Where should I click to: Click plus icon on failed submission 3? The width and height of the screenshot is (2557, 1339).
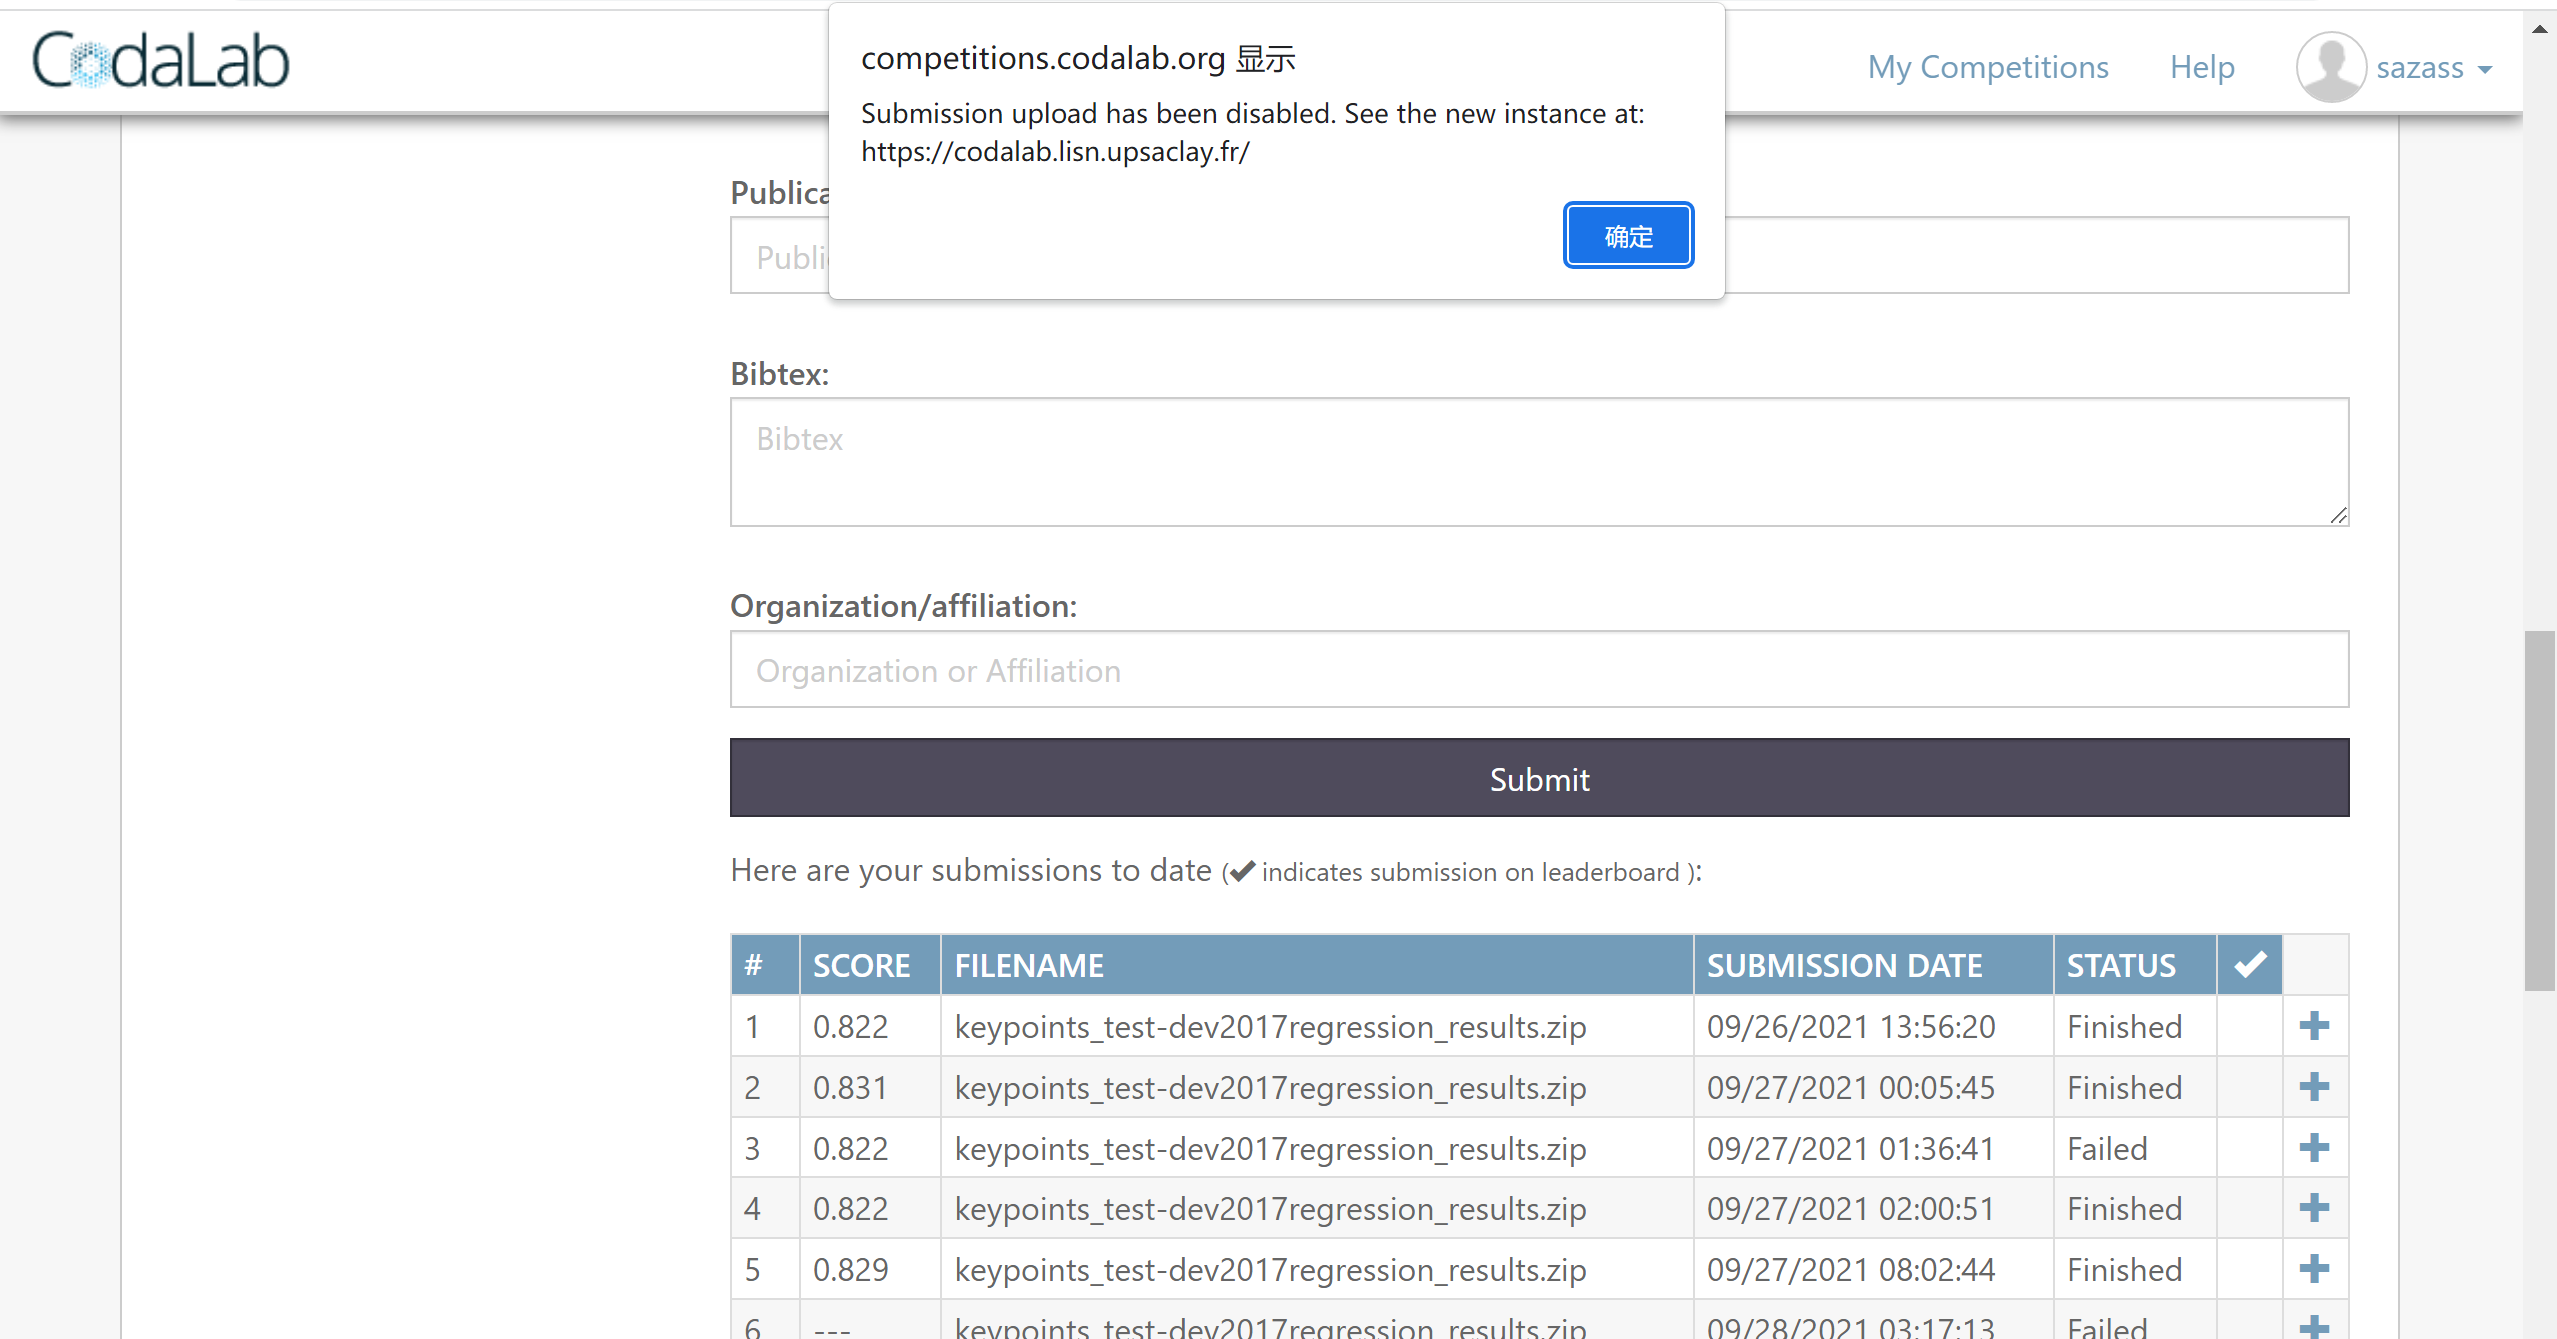[2313, 1148]
